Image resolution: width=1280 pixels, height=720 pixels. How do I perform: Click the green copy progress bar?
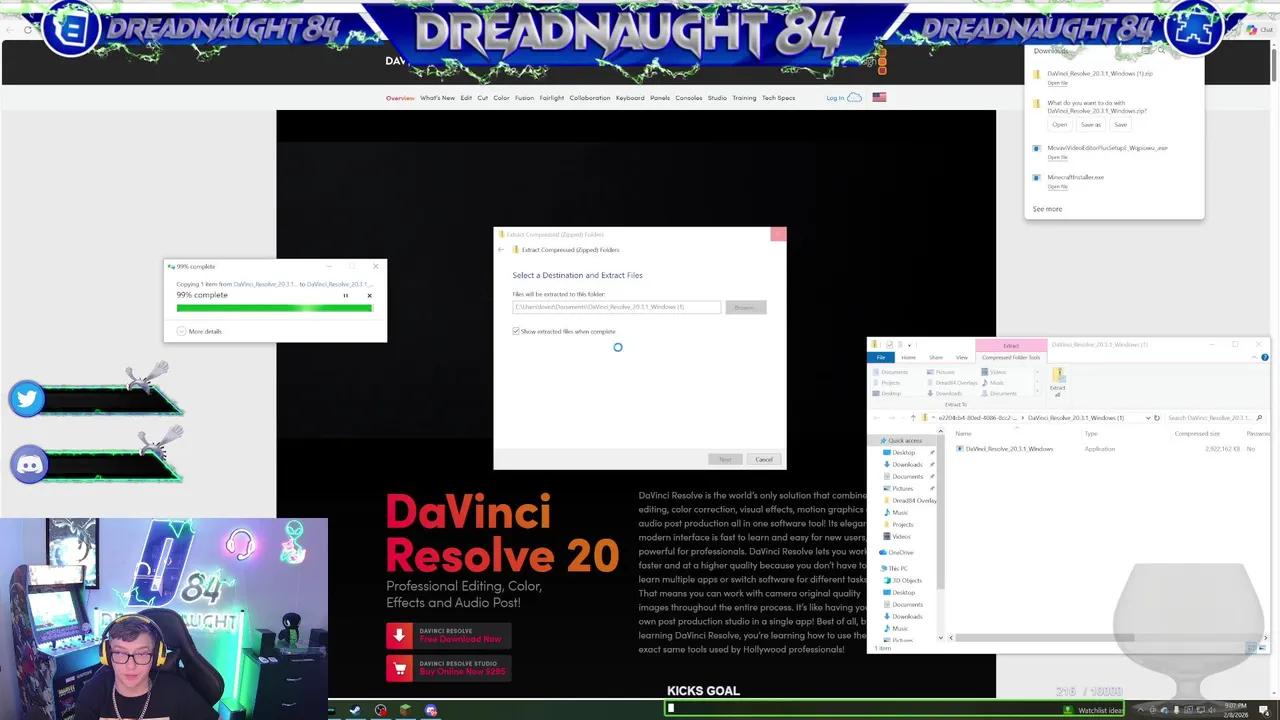274,308
